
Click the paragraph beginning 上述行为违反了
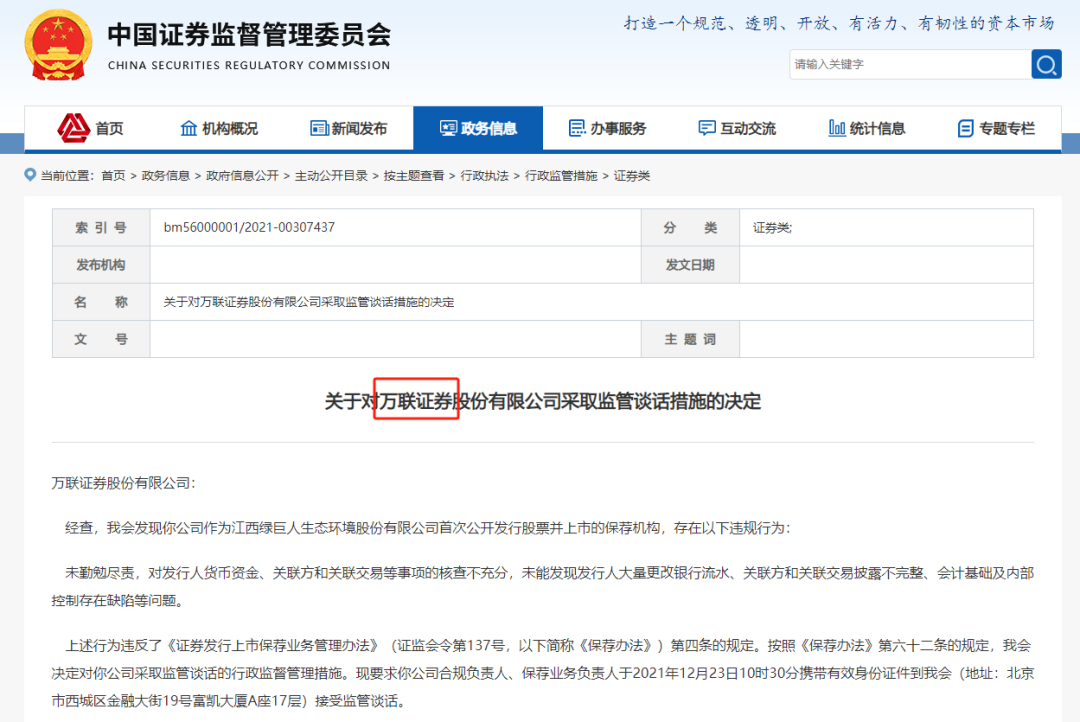pos(543,673)
